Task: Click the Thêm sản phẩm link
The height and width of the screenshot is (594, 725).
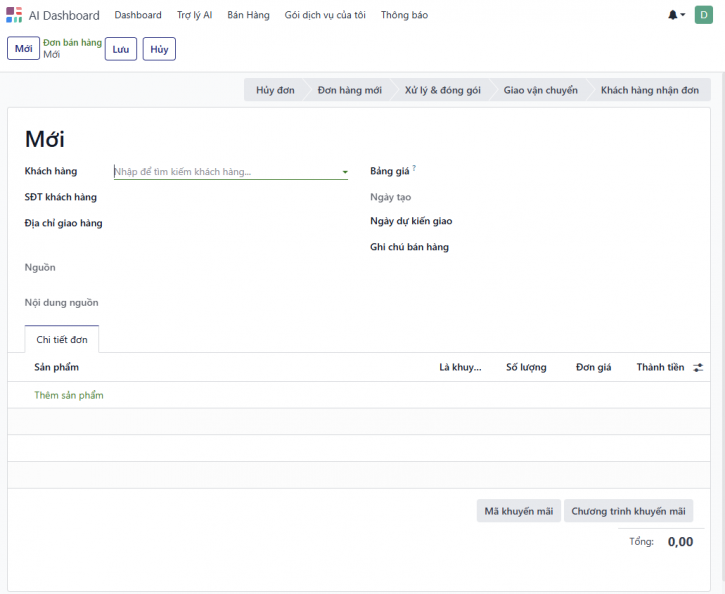Action: coord(69,395)
